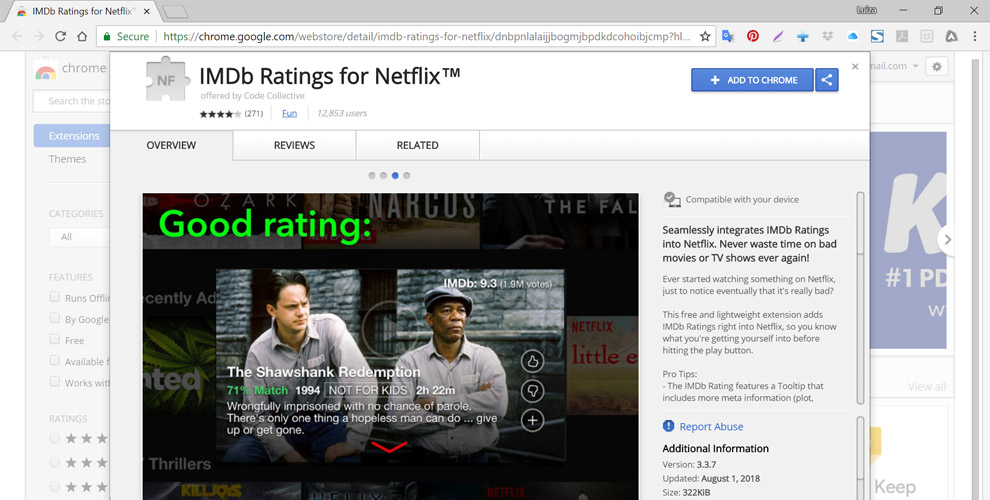Close the extension detail overlay
The height and width of the screenshot is (500, 990).
[855, 66]
